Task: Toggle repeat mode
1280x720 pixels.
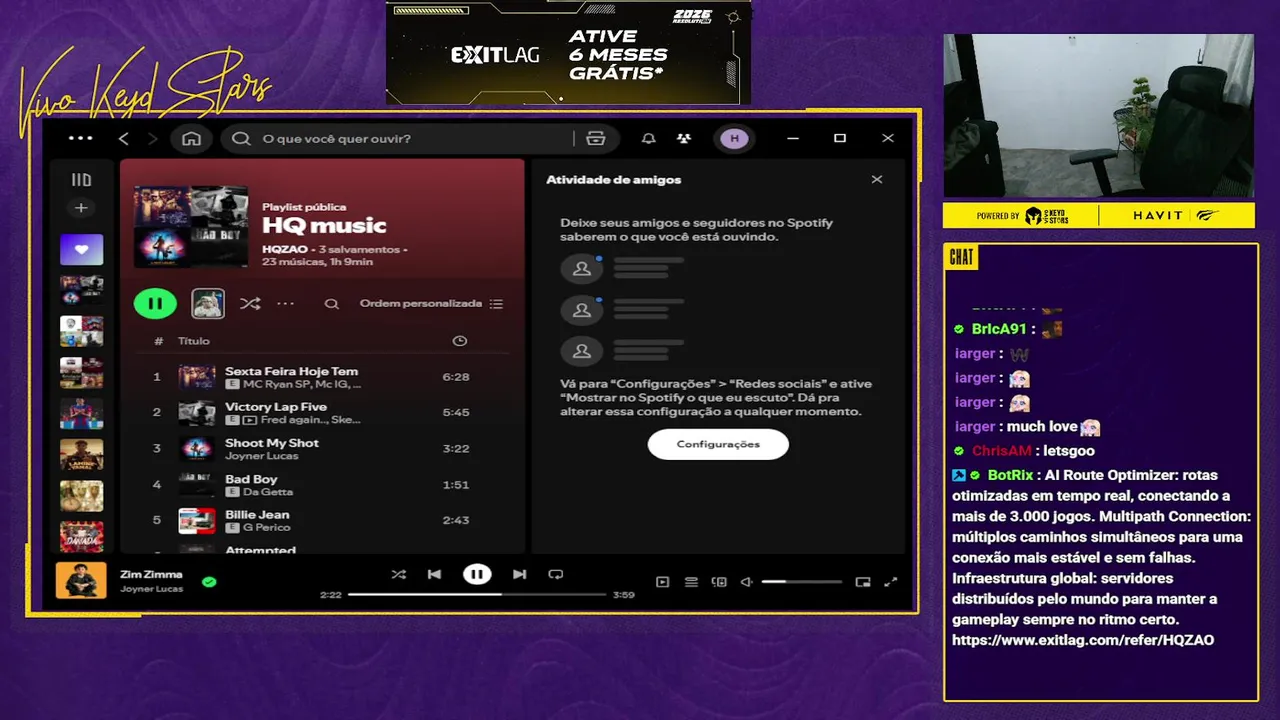Action: tap(556, 574)
